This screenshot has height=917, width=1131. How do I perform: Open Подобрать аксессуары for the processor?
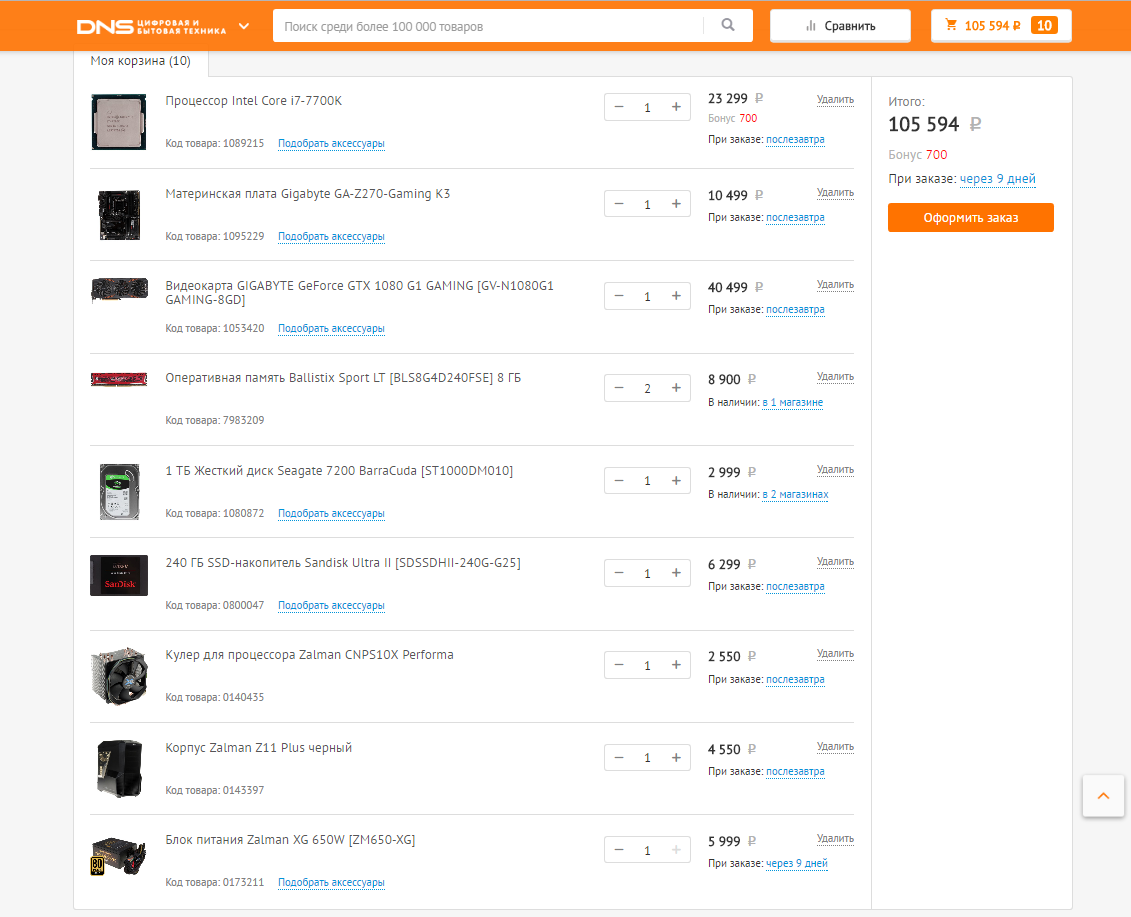(331, 144)
